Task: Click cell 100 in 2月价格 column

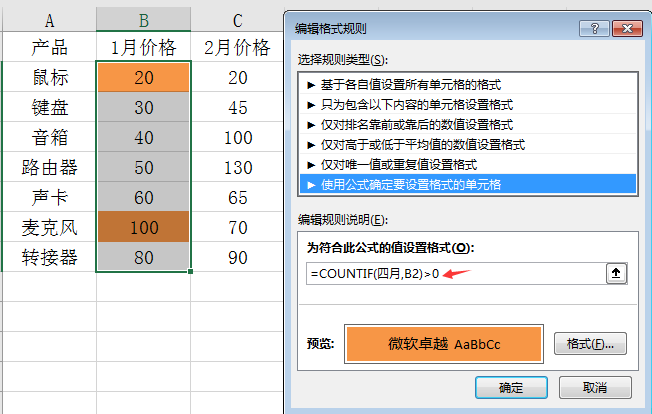Action: point(237,137)
